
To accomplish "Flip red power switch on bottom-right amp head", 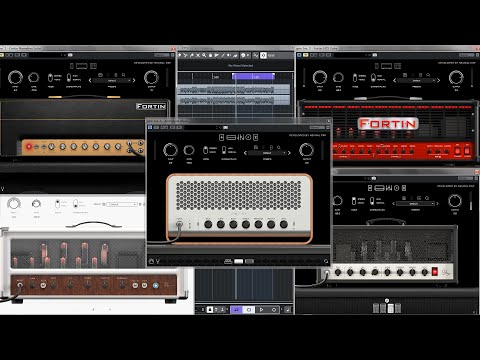I will (435, 271).
